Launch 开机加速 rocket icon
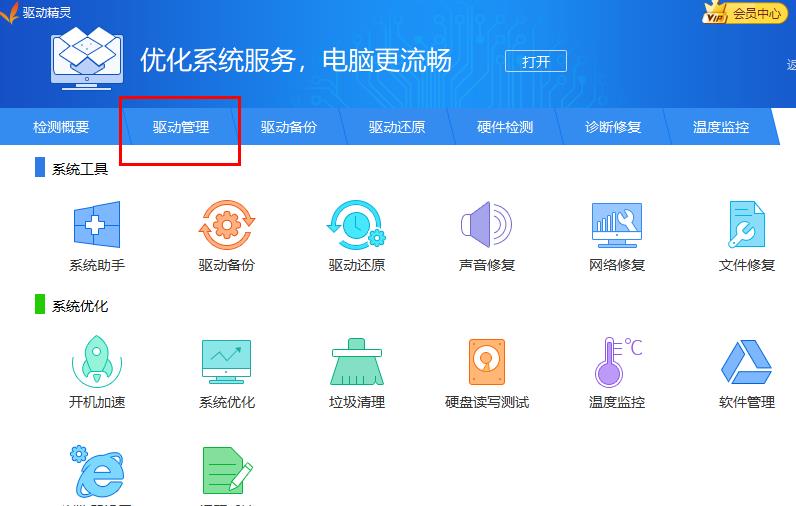 click(97, 361)
